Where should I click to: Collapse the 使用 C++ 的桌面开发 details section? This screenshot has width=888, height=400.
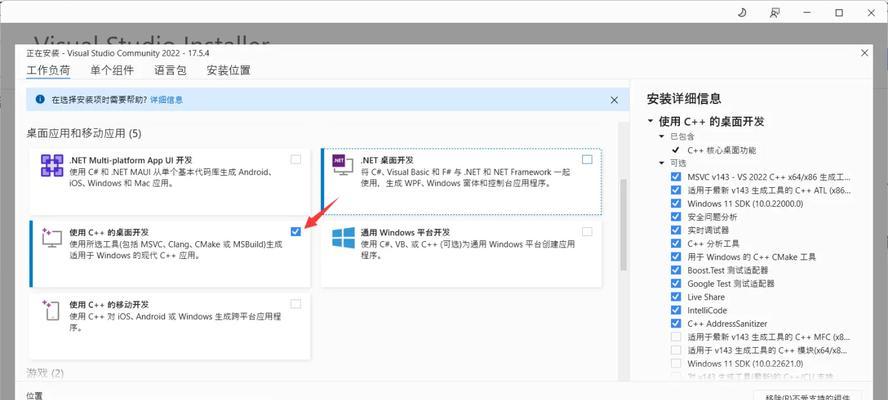(x=650, y=121)
